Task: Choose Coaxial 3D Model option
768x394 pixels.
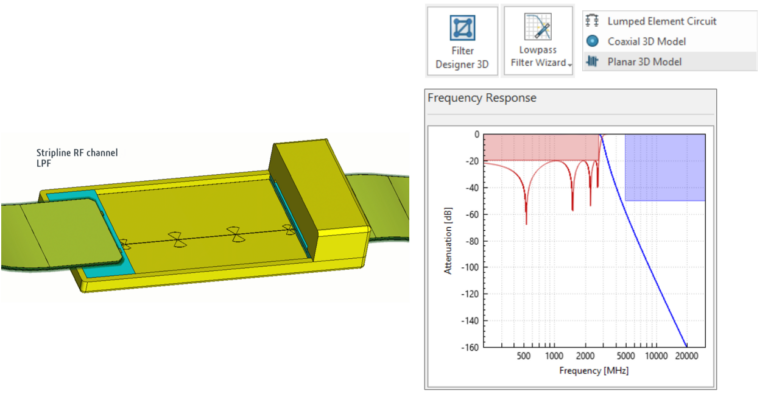Action: 670,42
